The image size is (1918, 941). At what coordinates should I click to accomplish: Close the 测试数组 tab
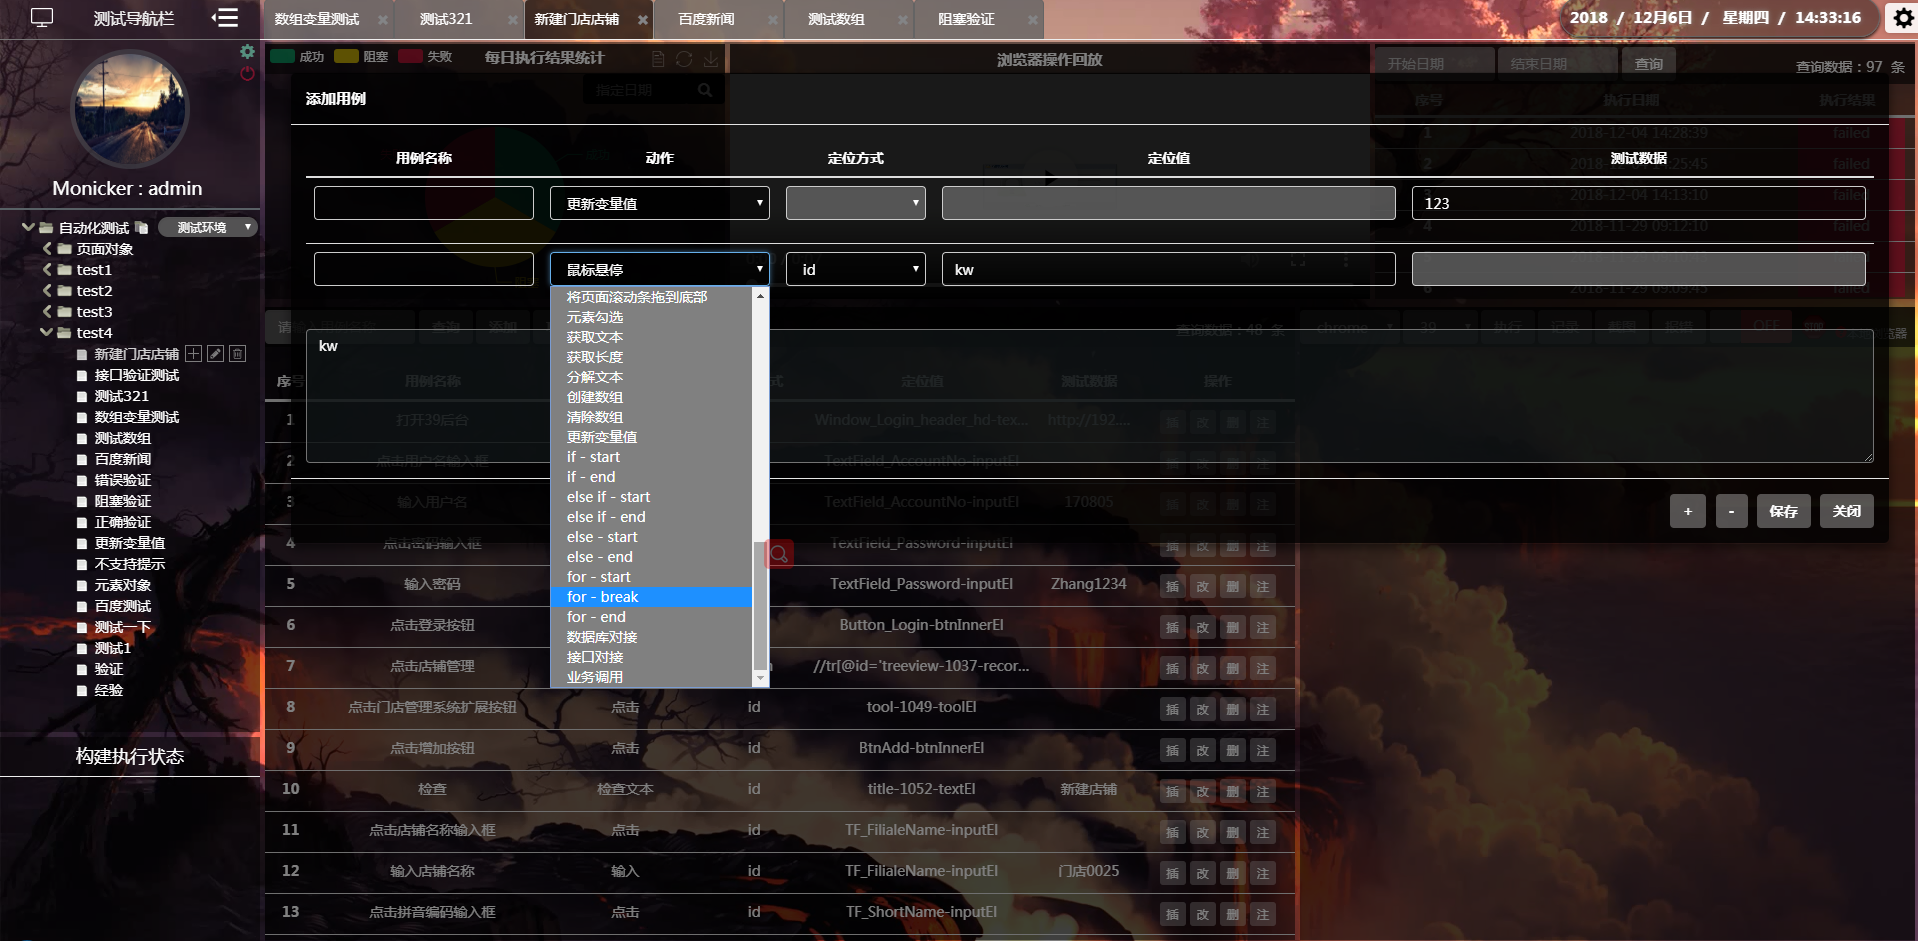pos(902,20)
